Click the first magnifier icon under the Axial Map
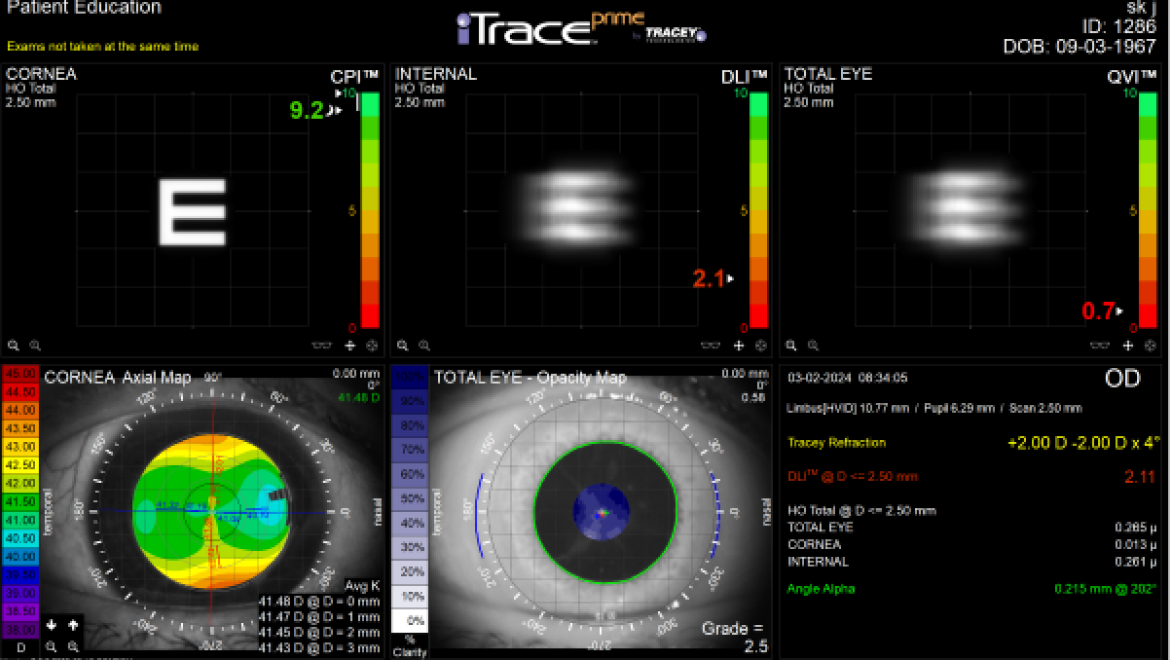The height and width of the screenshot is (660, 1170). pos(51,647)
